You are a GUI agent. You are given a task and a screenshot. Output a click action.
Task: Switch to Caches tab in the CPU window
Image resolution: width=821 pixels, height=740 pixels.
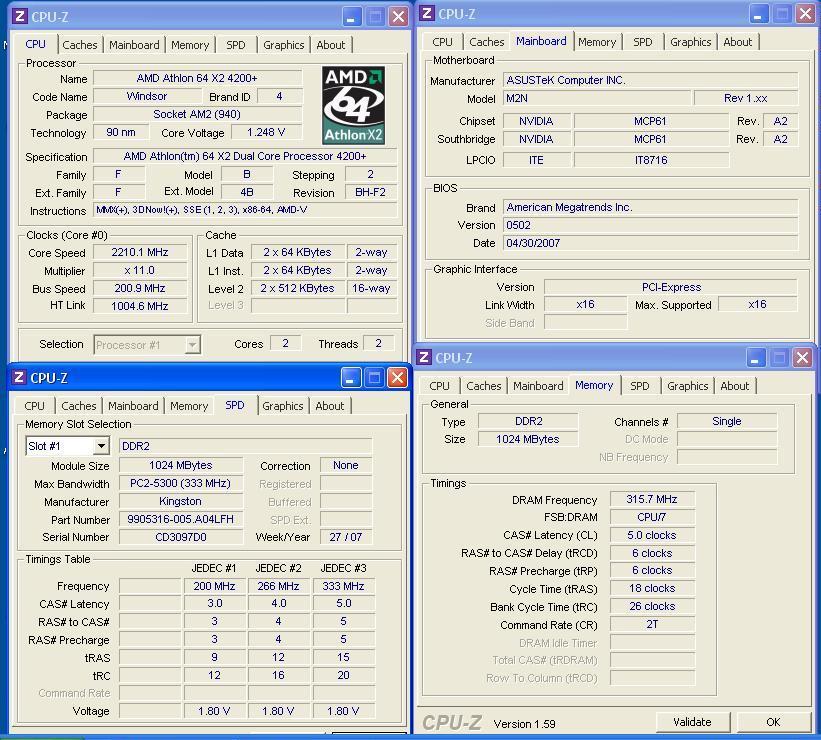click(80, 45)
